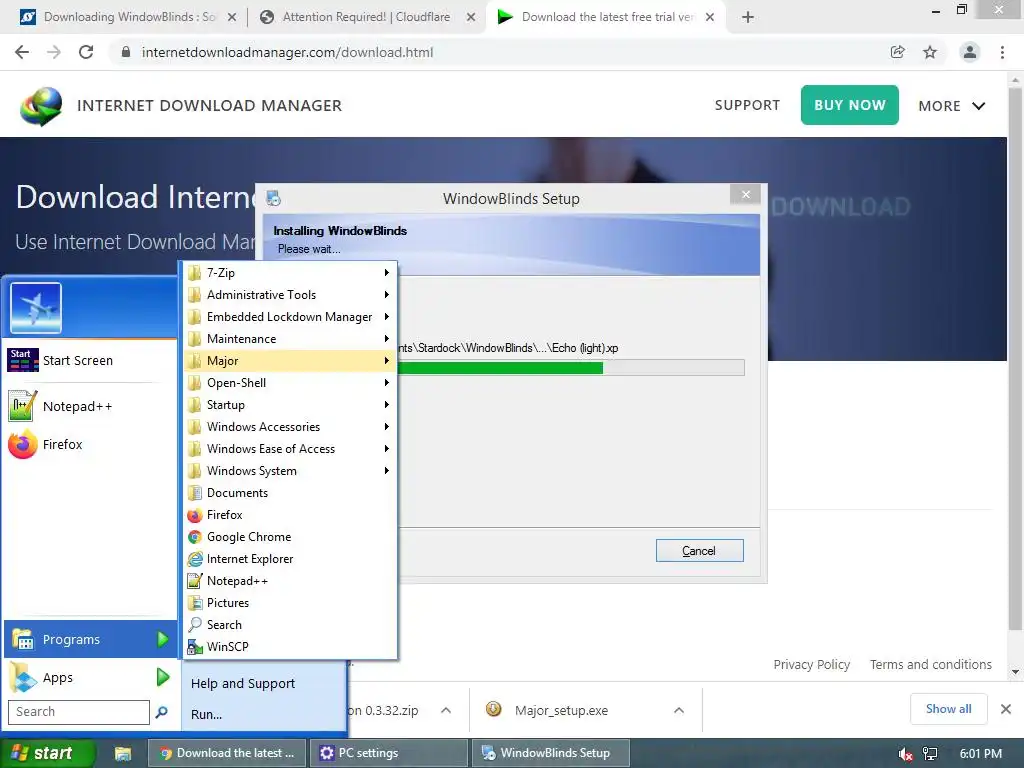1024x768 pixels.
Task: Click Show all downloads button
Action: (948, 709)
